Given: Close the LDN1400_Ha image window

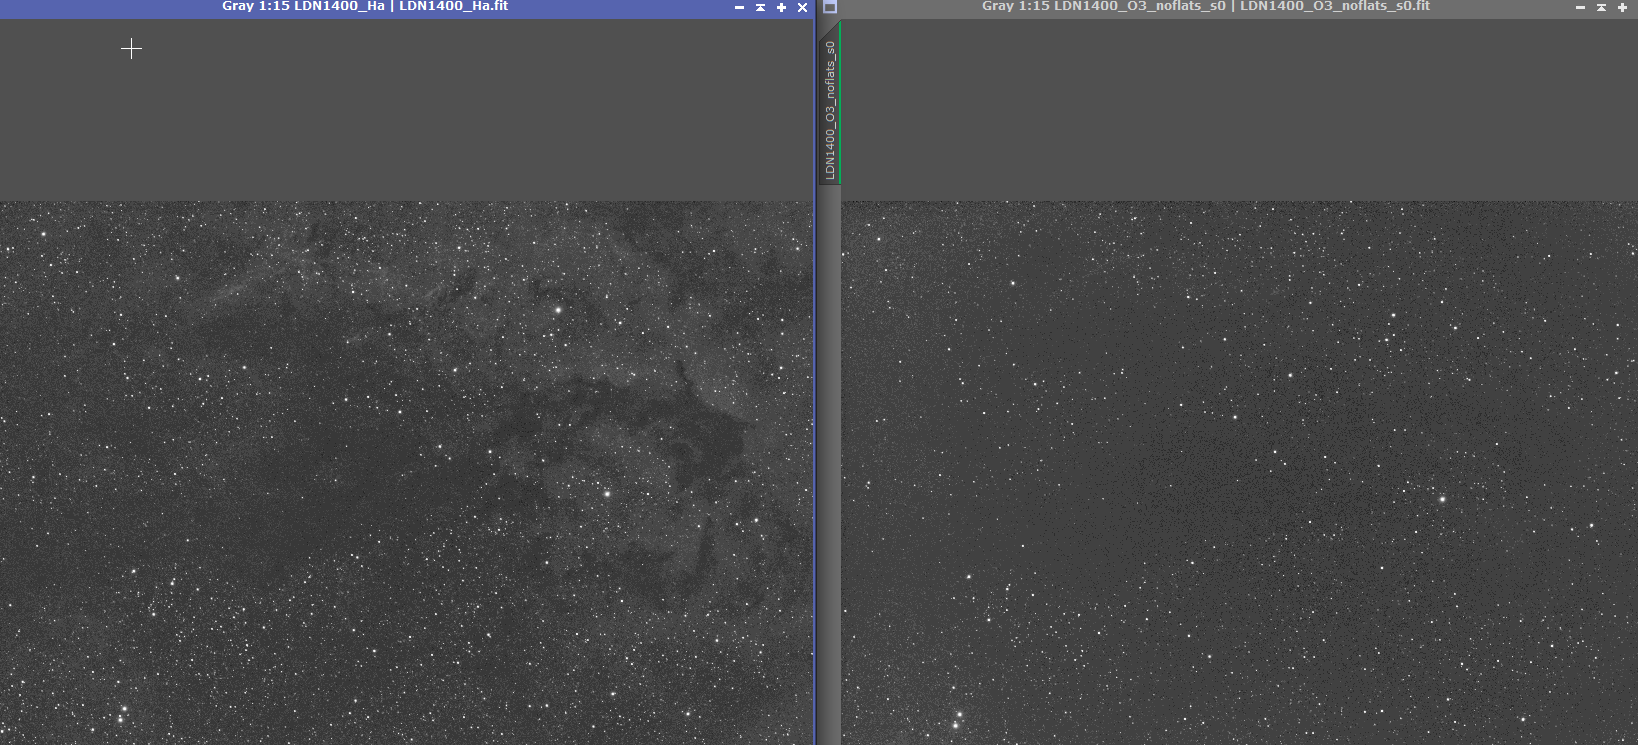Looking at the screenshot, I should pyautogui.click(x=802, y=7).
